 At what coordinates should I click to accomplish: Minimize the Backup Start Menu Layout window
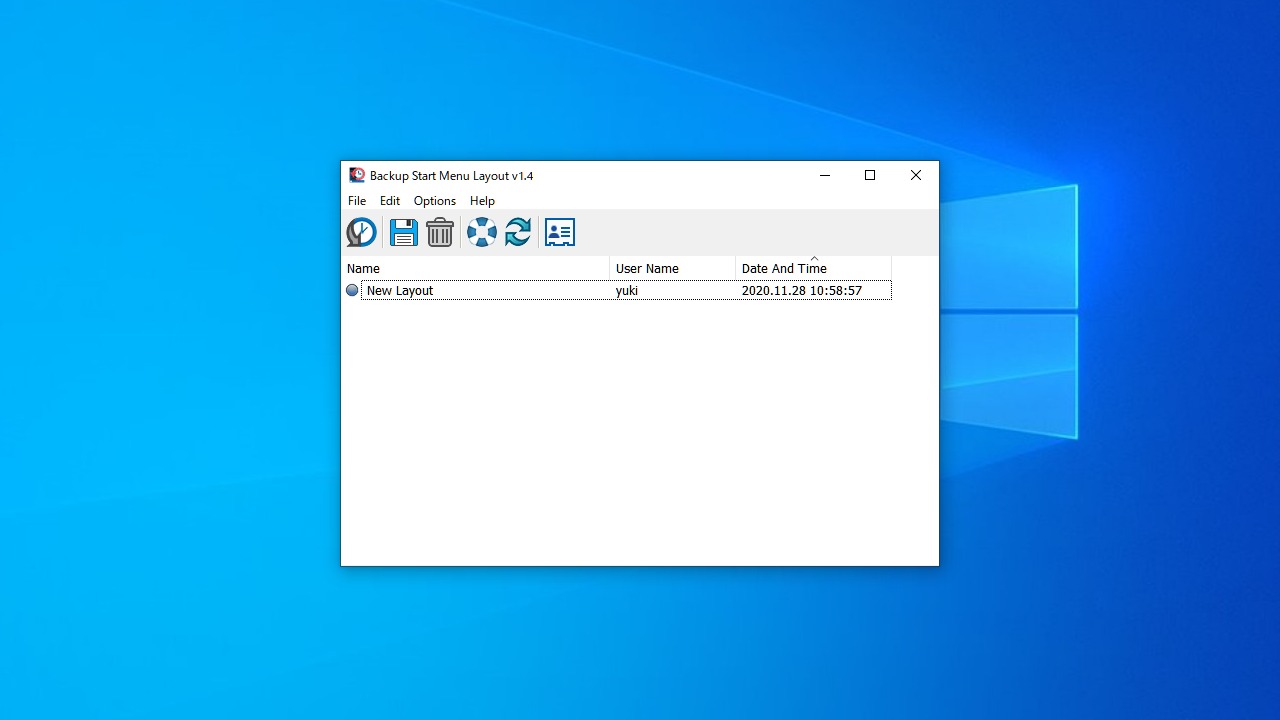point(825,175)
